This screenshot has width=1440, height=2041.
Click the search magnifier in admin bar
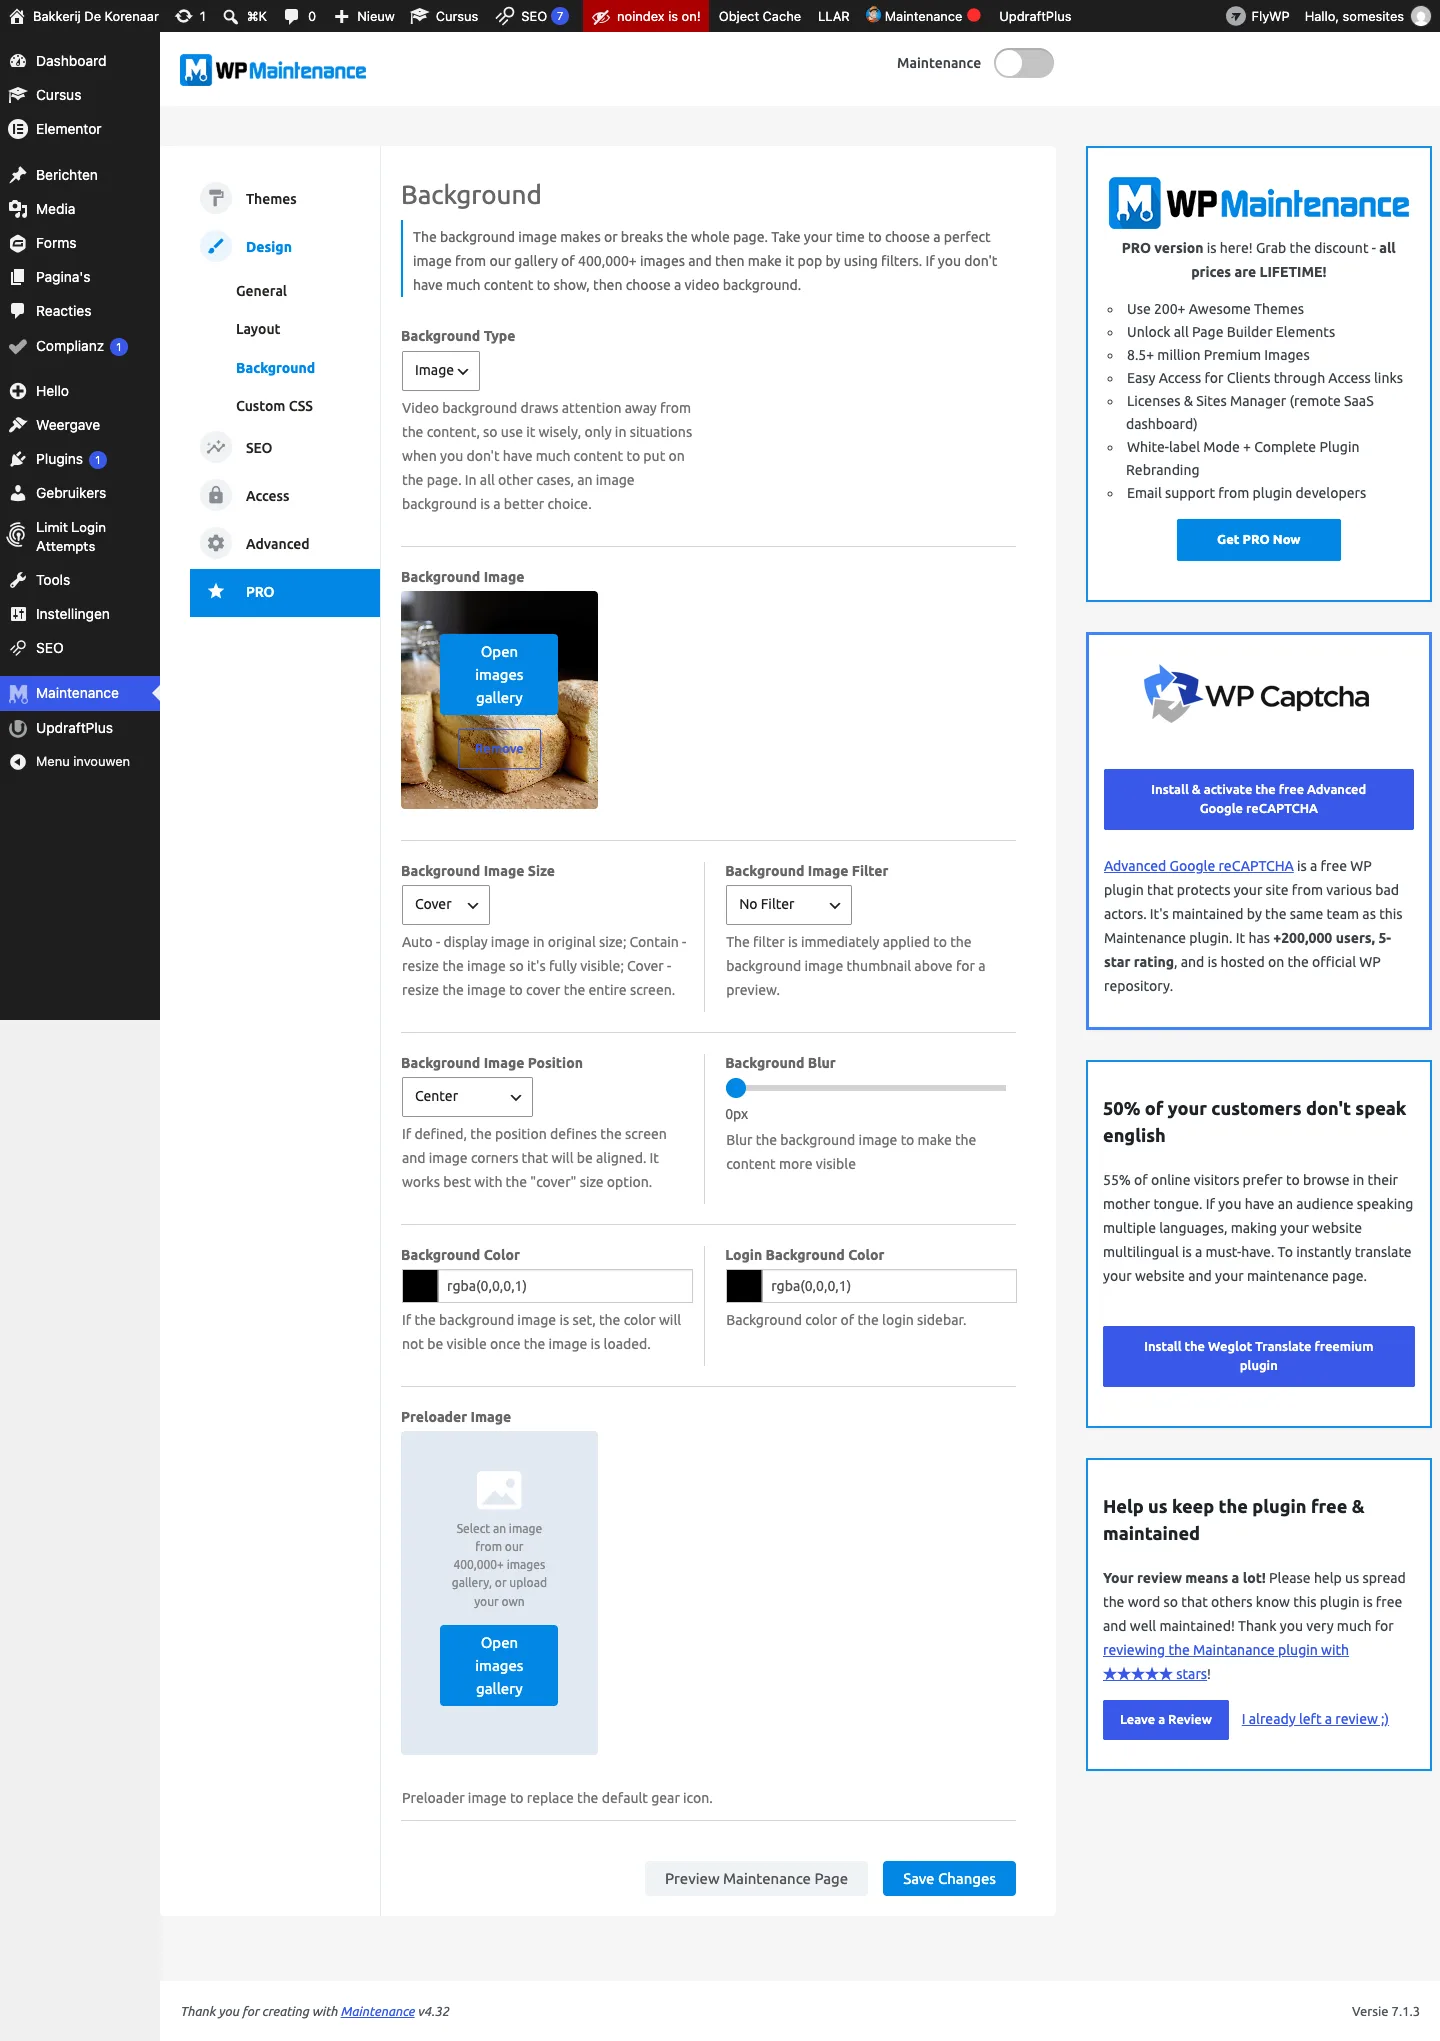click(231, 16)
